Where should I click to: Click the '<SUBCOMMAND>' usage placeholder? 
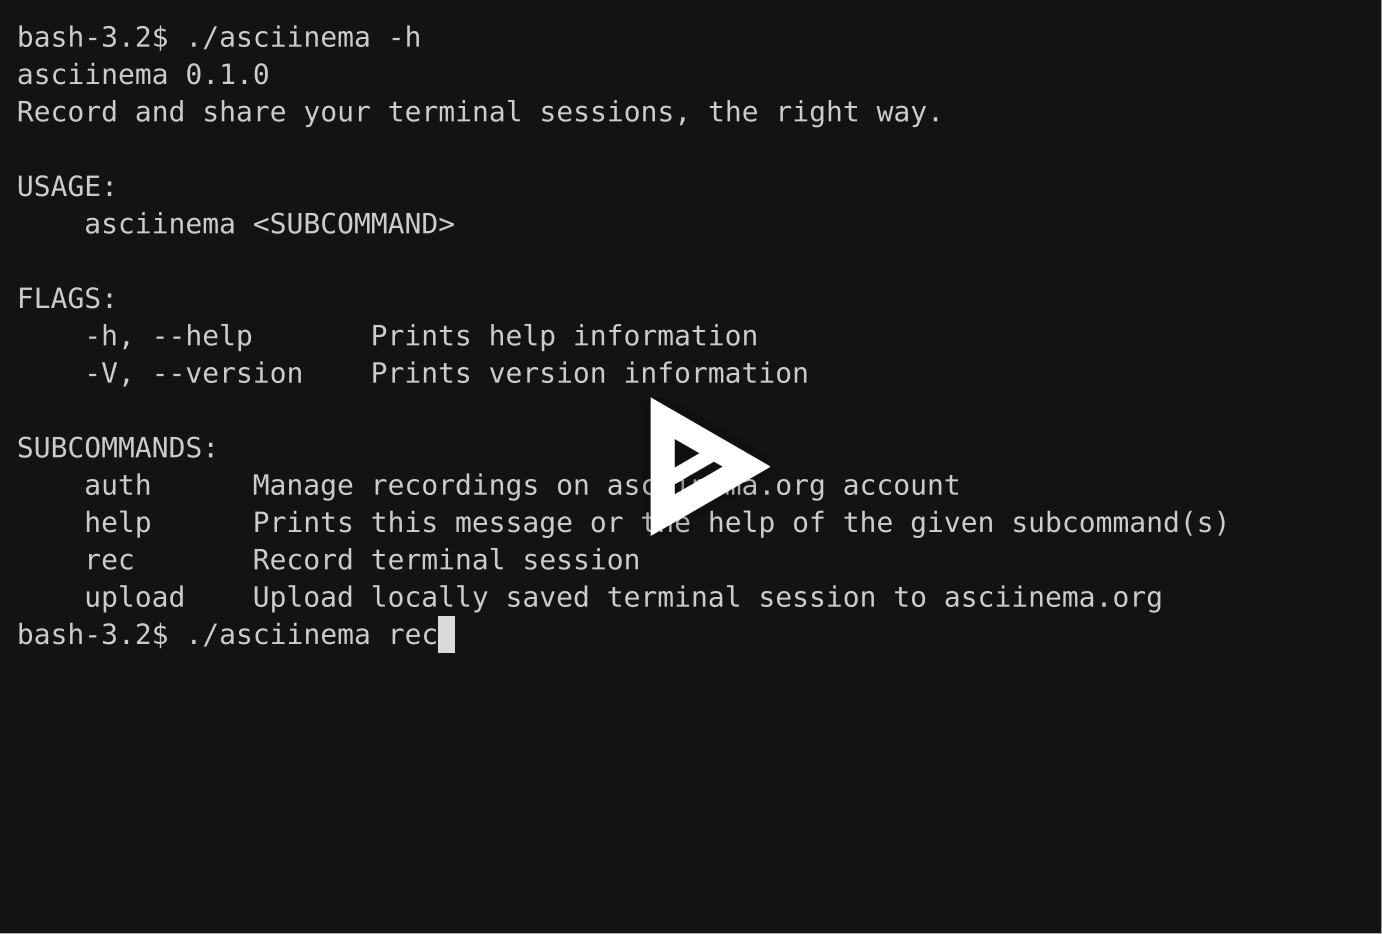354,224
